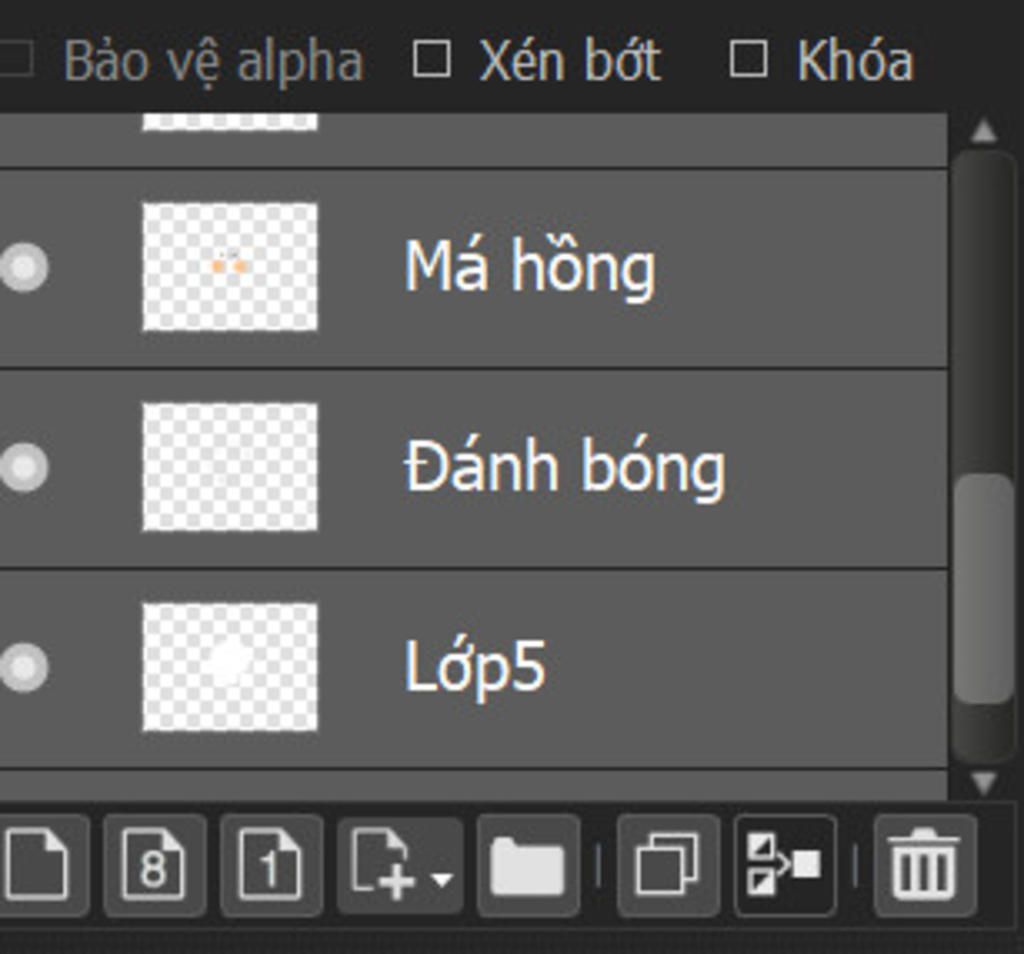
Task: Enable the Khóa checkbox
Action: coord(748,59)
